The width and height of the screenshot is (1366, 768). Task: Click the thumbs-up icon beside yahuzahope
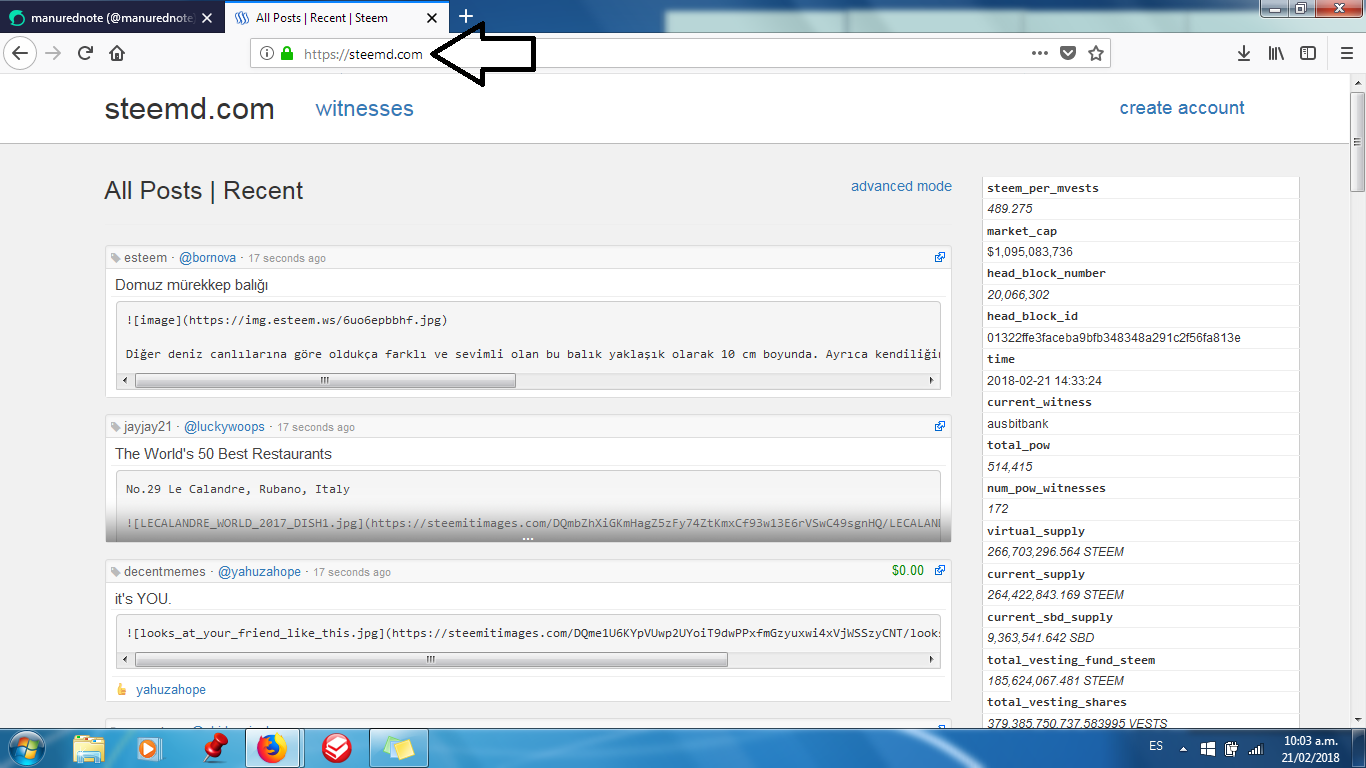122,689
